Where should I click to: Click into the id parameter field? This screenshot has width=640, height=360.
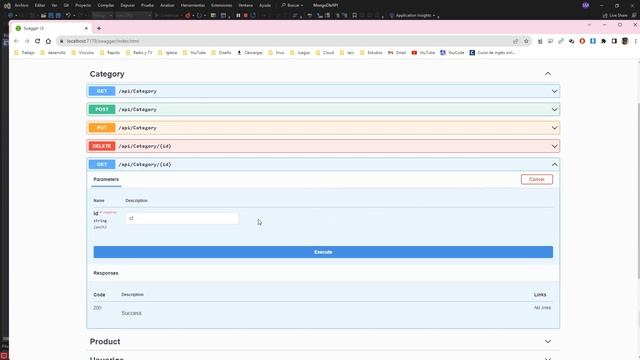coord(182,218)
